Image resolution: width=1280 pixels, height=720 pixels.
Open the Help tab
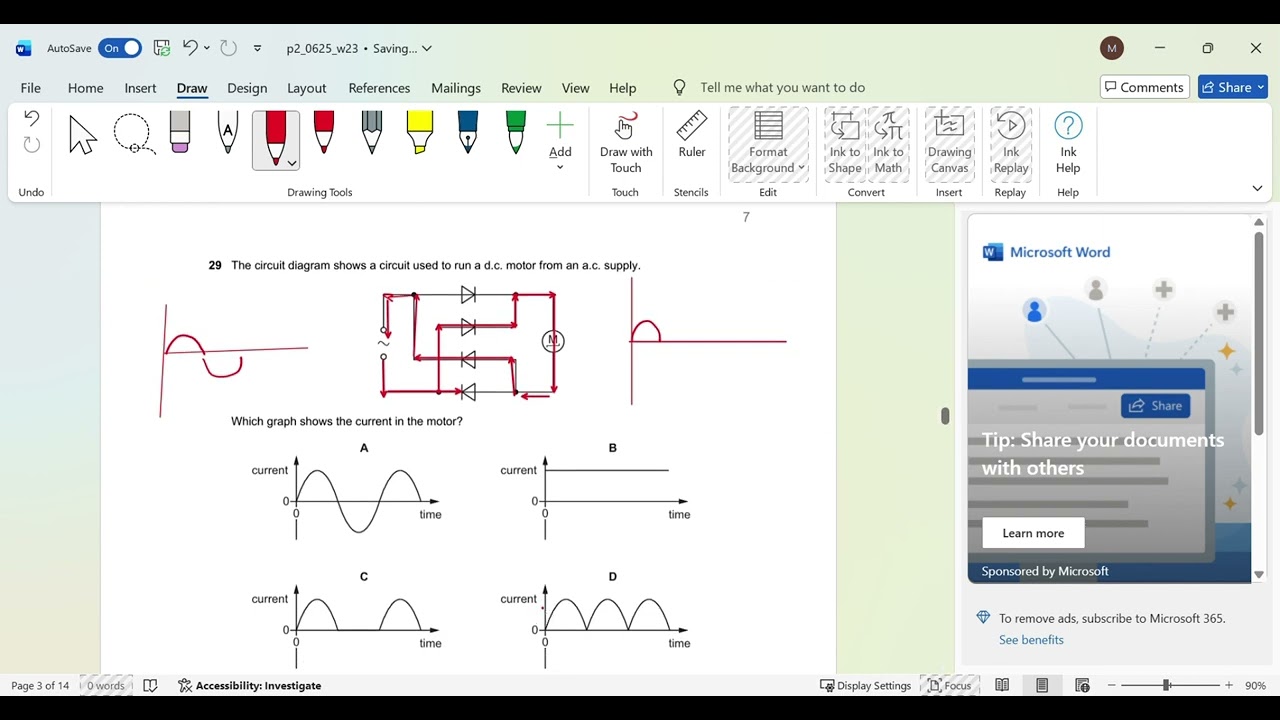click(x=622, y=88)
